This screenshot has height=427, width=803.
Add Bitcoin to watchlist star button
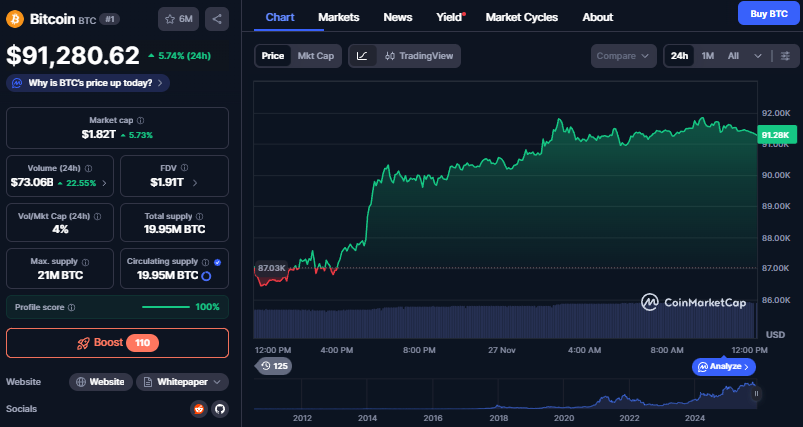(178, 19)
